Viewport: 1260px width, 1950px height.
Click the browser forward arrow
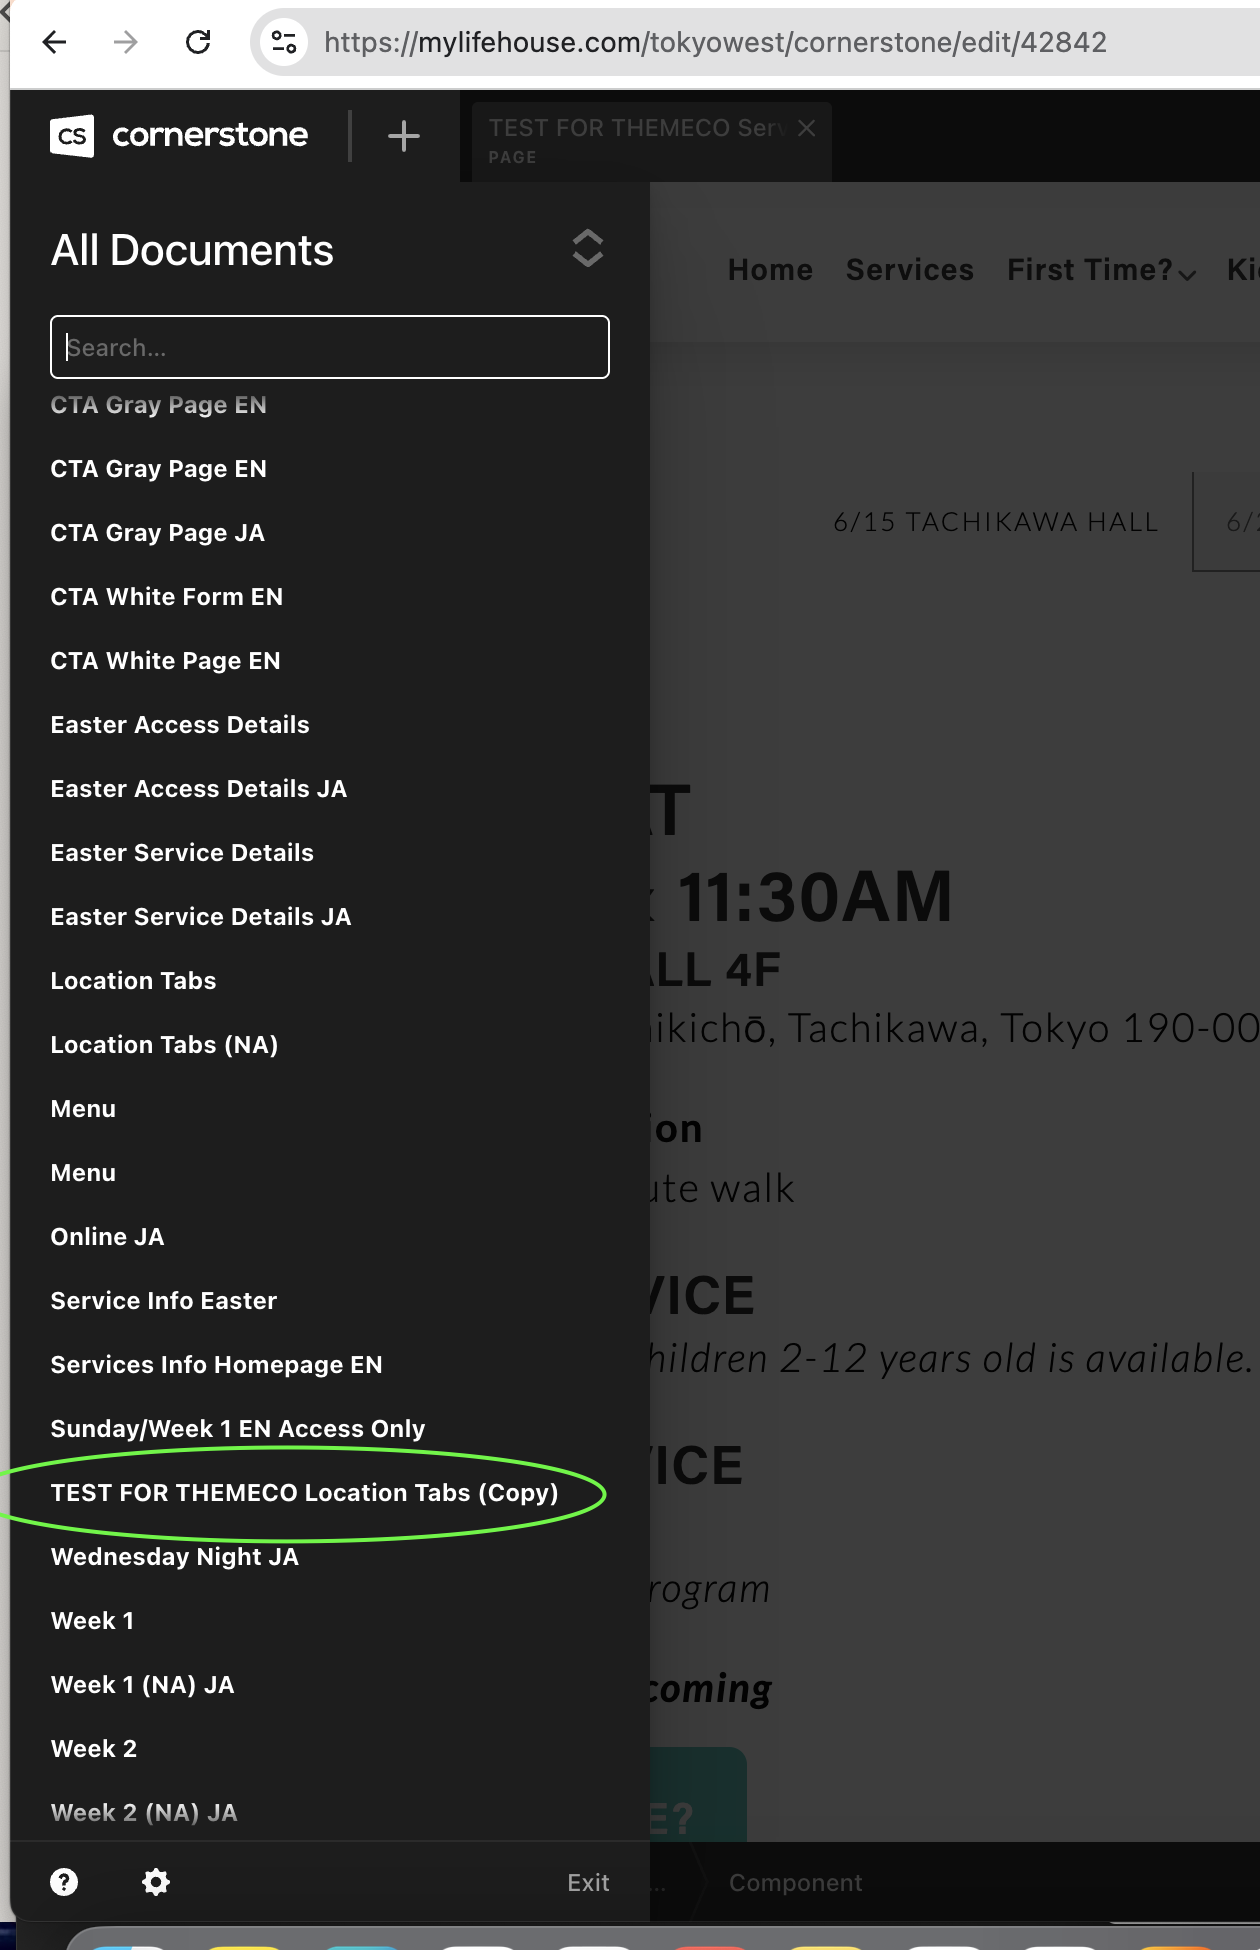[x=126, y=42]
